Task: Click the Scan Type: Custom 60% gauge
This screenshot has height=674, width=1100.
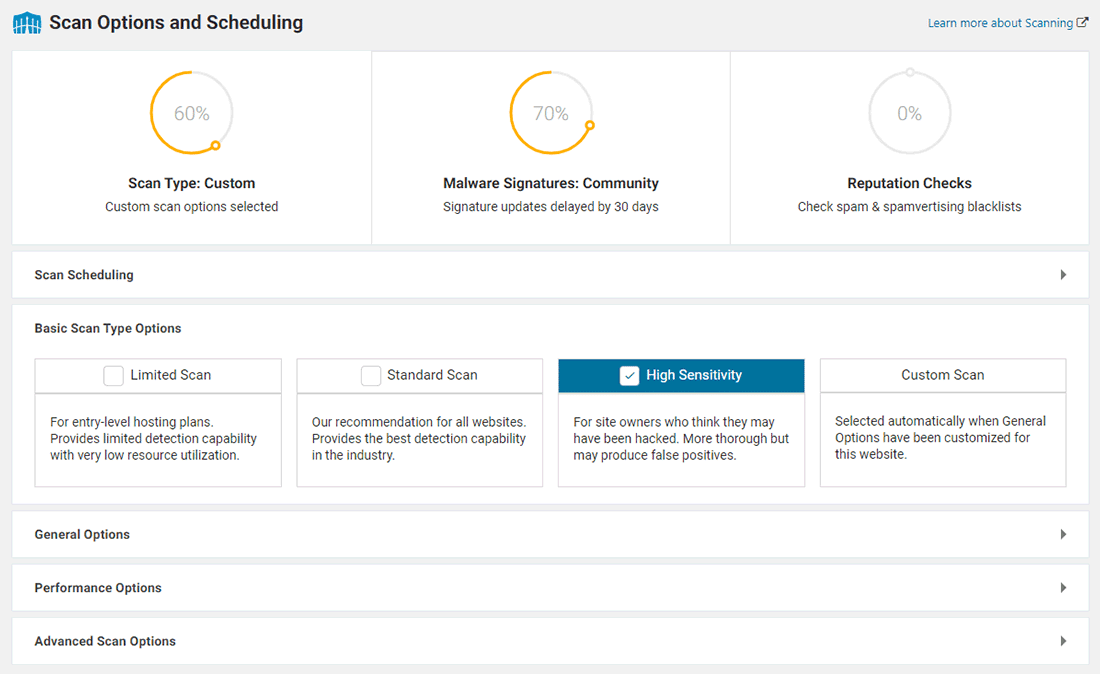Action: 191,113
